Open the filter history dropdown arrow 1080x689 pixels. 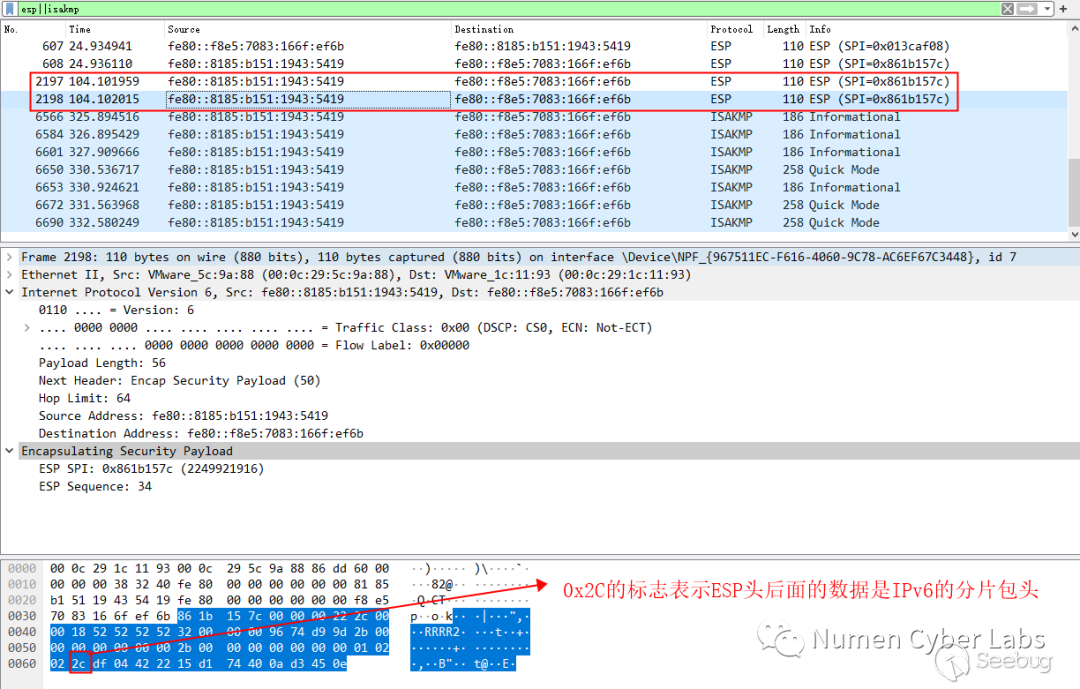point(1048,9)
